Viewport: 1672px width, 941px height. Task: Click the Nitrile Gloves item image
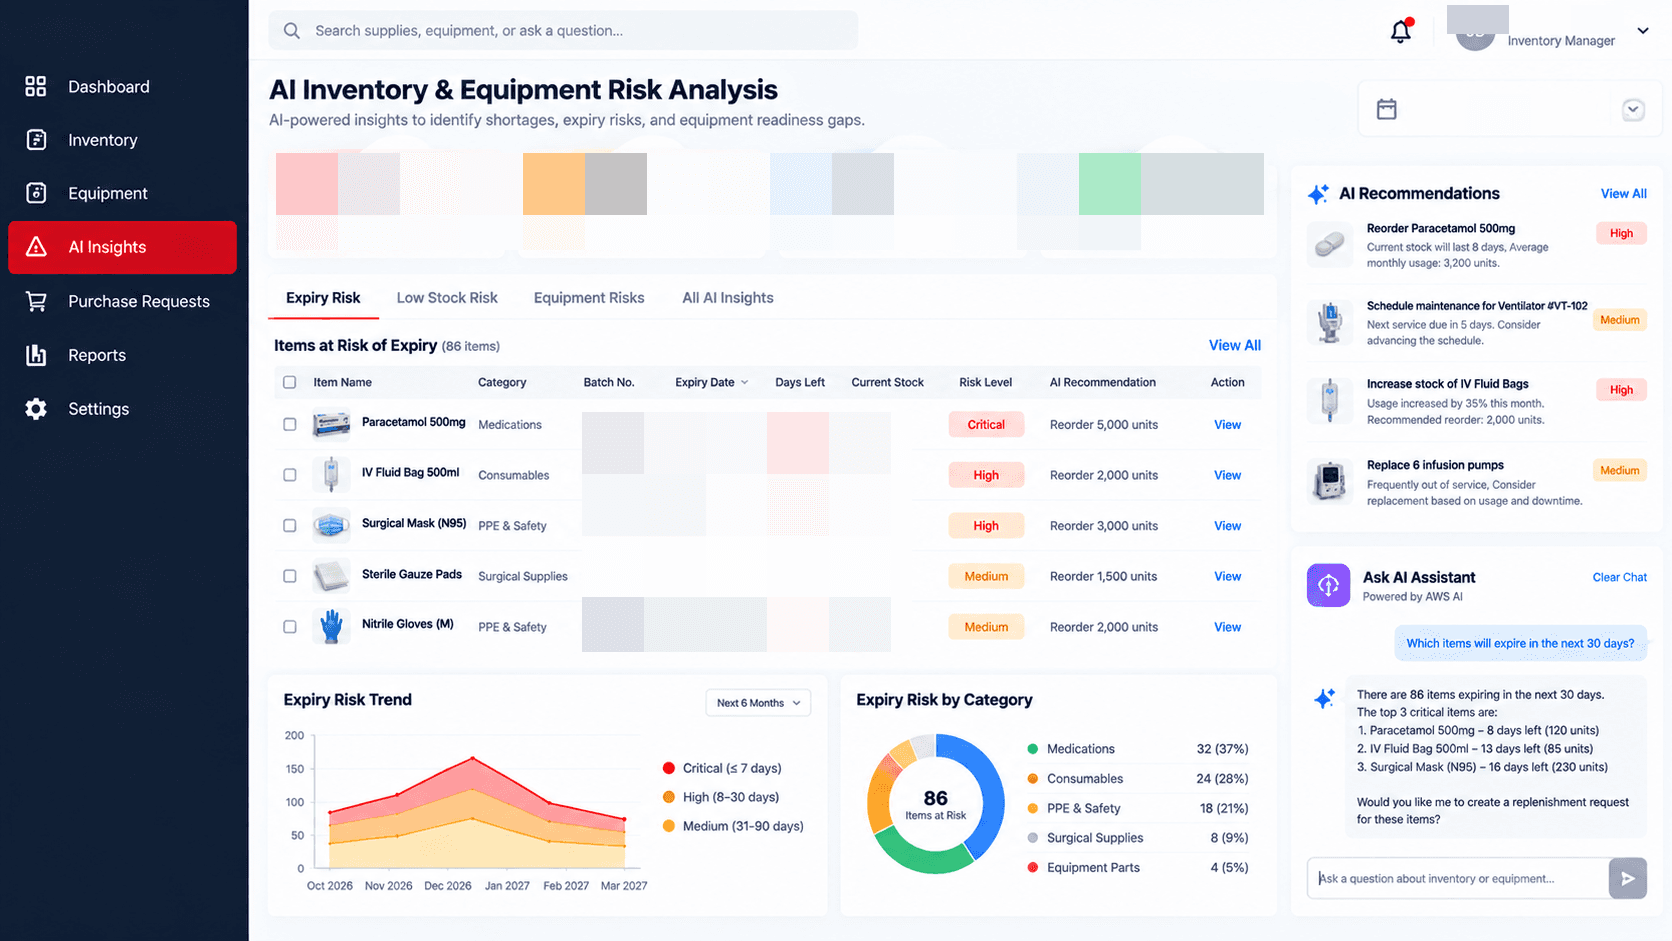331,627
